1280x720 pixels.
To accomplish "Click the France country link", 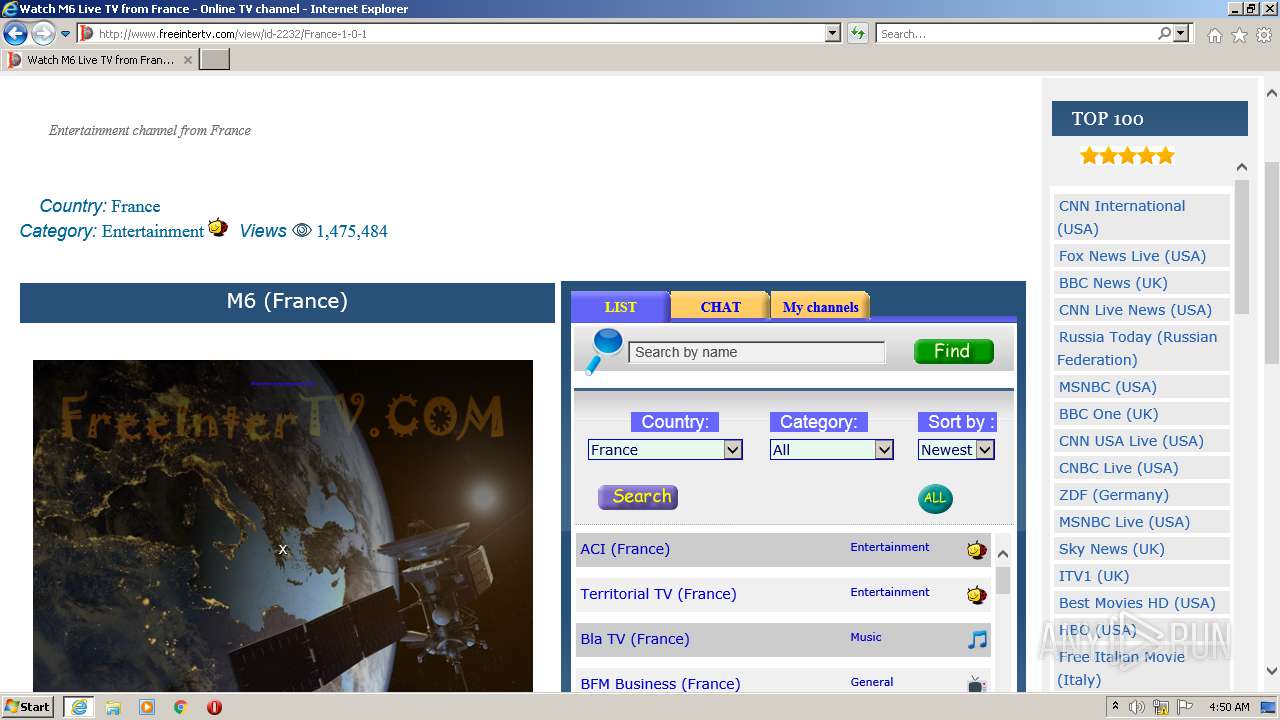I will [136, 206].
